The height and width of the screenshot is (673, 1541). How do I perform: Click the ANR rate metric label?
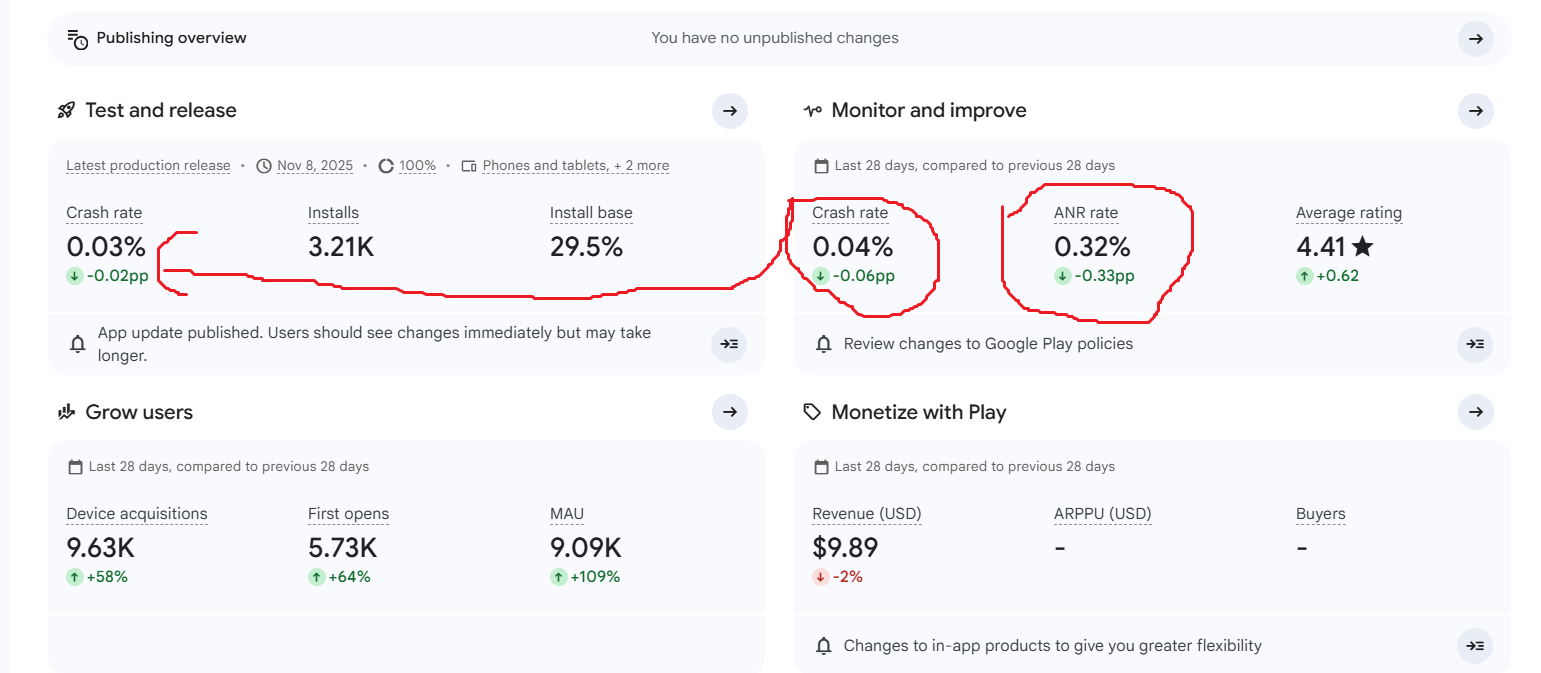tap(1086, 213)
